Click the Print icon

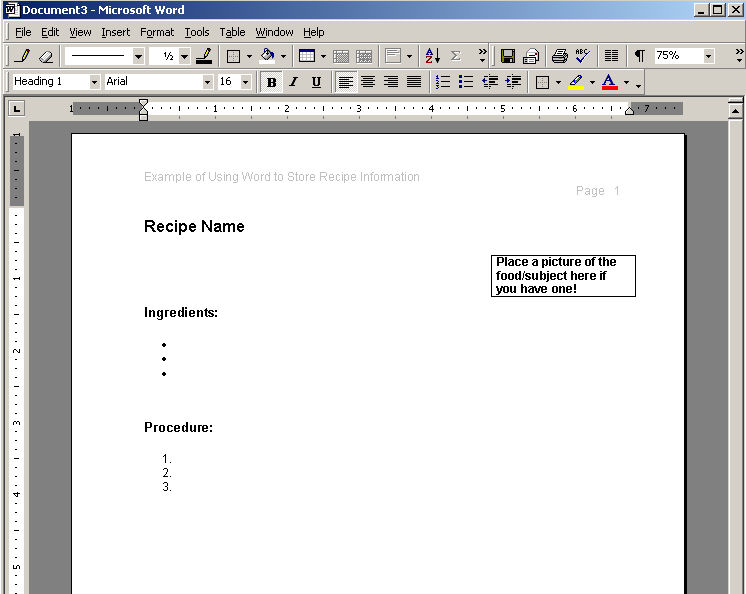tap(560, 56)
